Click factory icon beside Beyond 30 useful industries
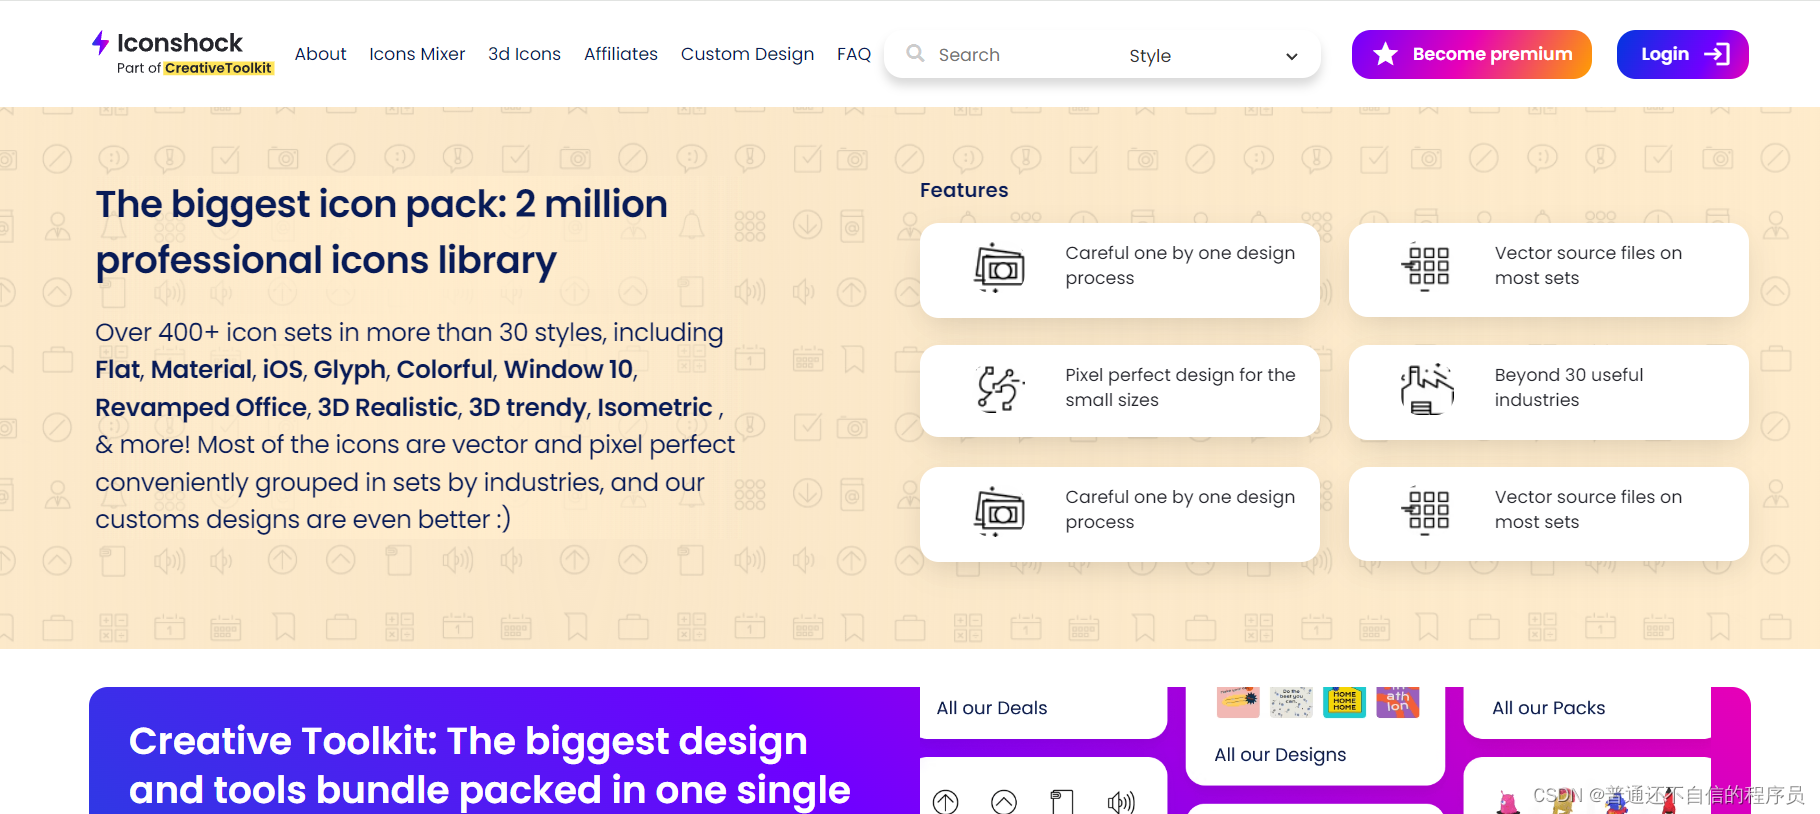The image size is (1820, 814). [1427, 389]
